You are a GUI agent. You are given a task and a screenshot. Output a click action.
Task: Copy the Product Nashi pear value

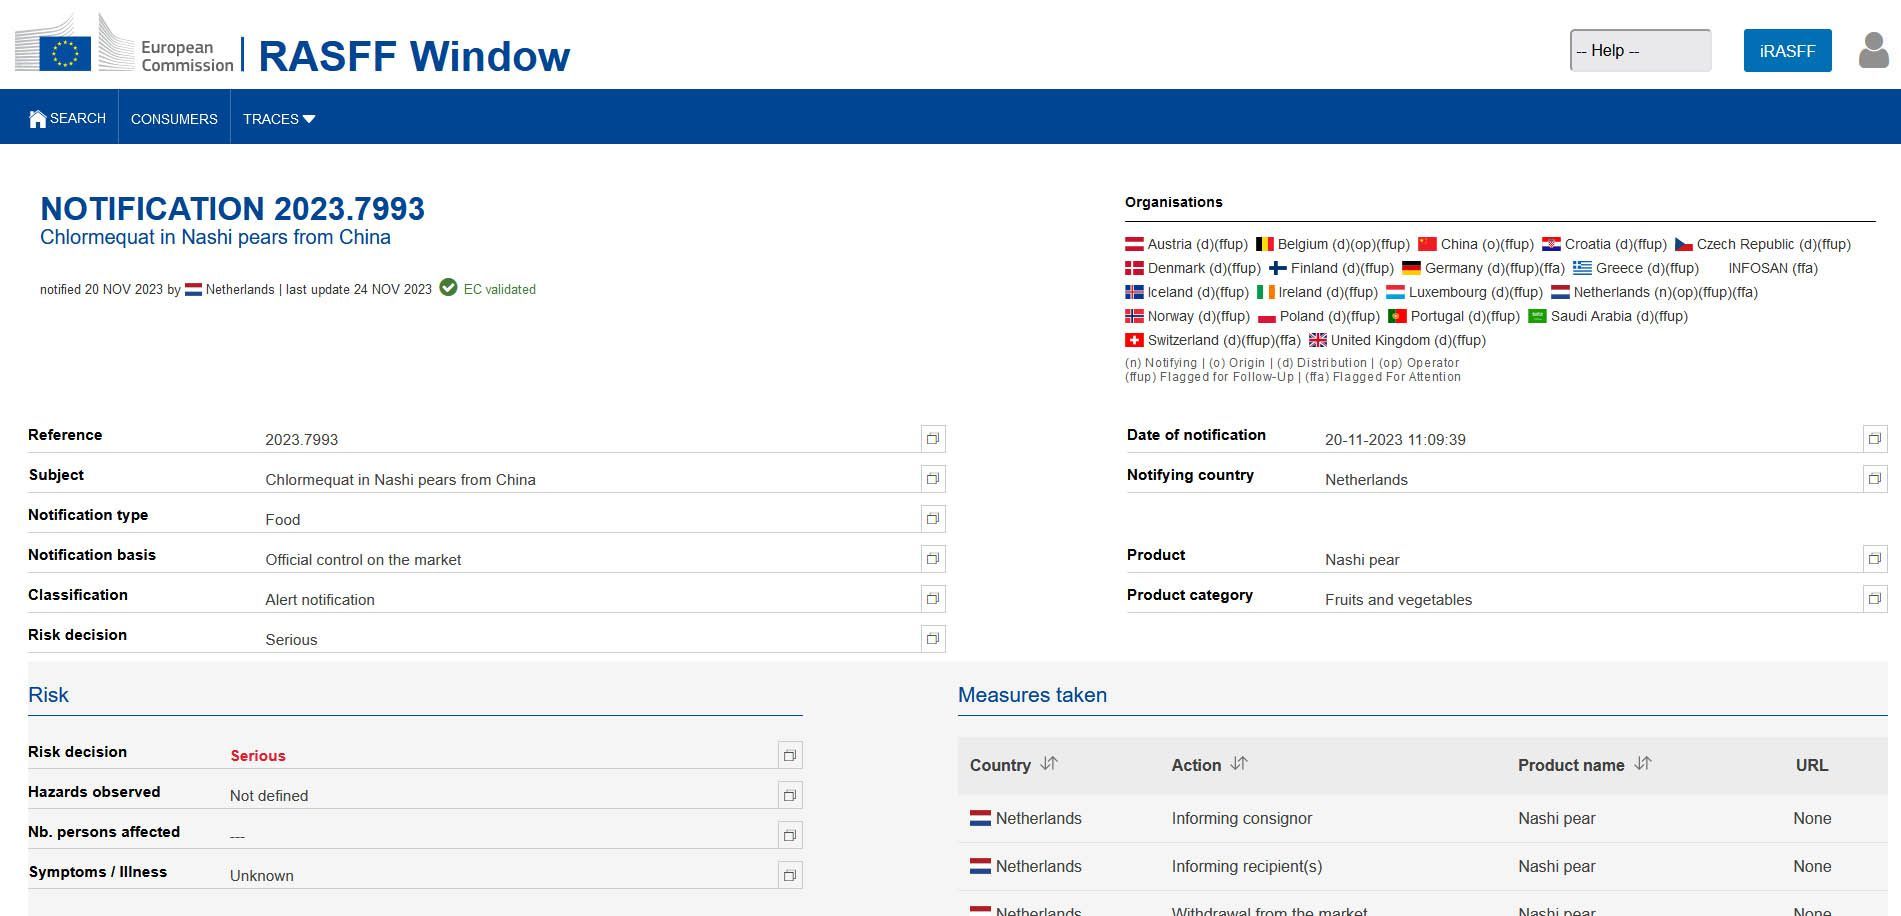[1875, 559]
